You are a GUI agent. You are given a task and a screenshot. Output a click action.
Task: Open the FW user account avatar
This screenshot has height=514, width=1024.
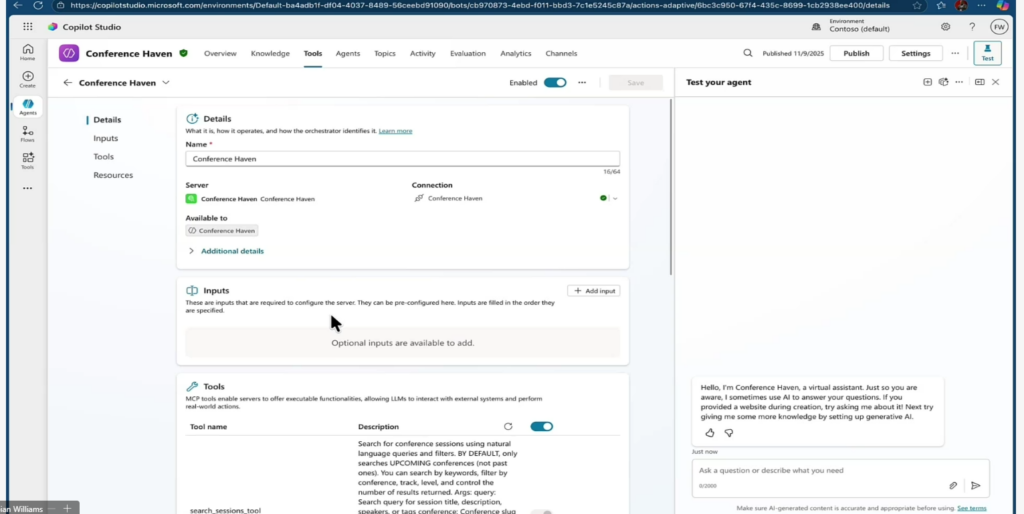click(999, 27)
